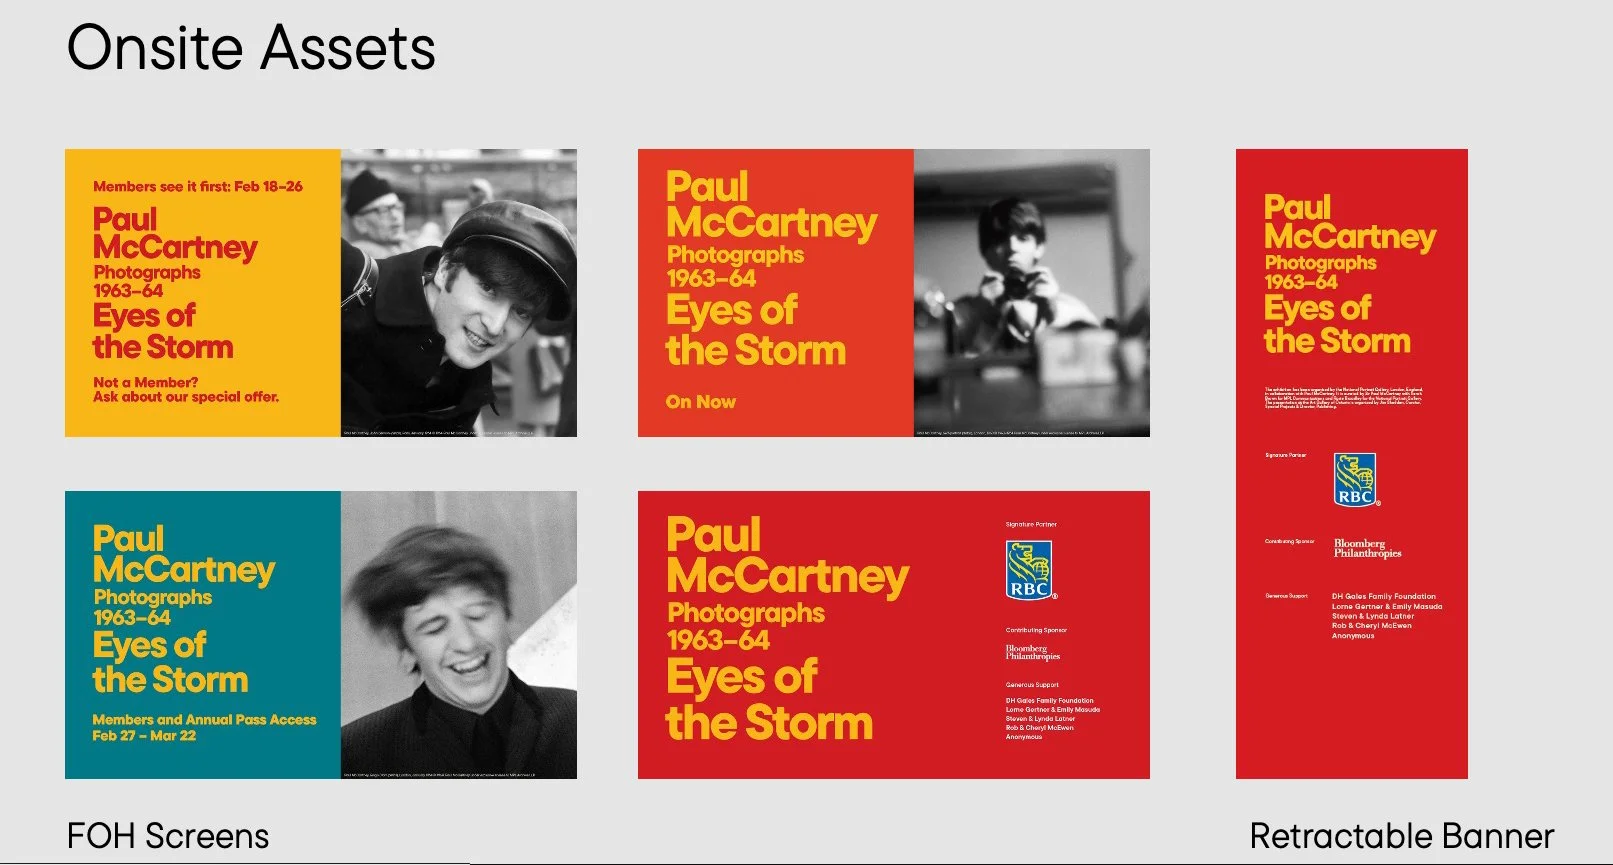Viewport: 1613px width, 865px height.
Task: Click the photo of man in cap
Action: [x=459, y=292]
